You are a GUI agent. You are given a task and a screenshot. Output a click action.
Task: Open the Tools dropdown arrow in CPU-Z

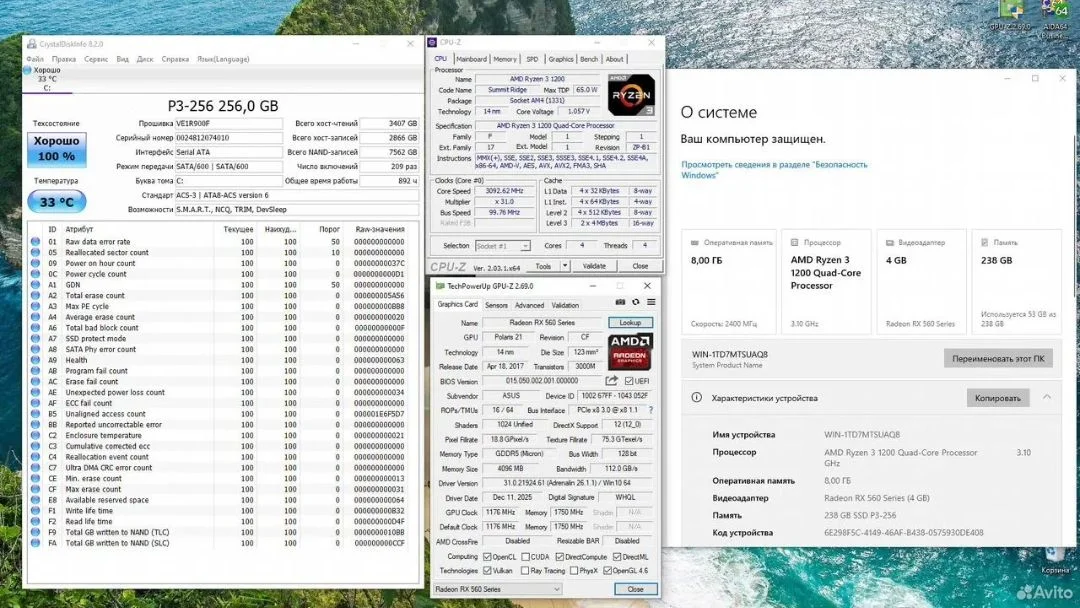click(x=565, y=266)
